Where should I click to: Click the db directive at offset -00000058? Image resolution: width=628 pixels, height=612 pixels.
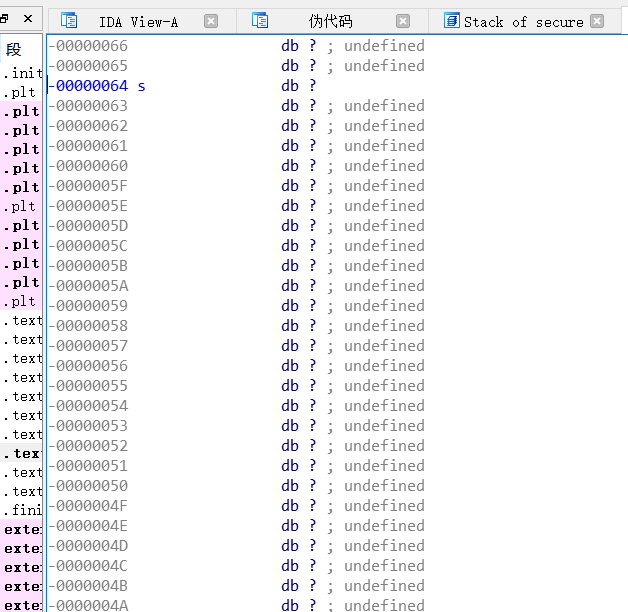(290, 326)
